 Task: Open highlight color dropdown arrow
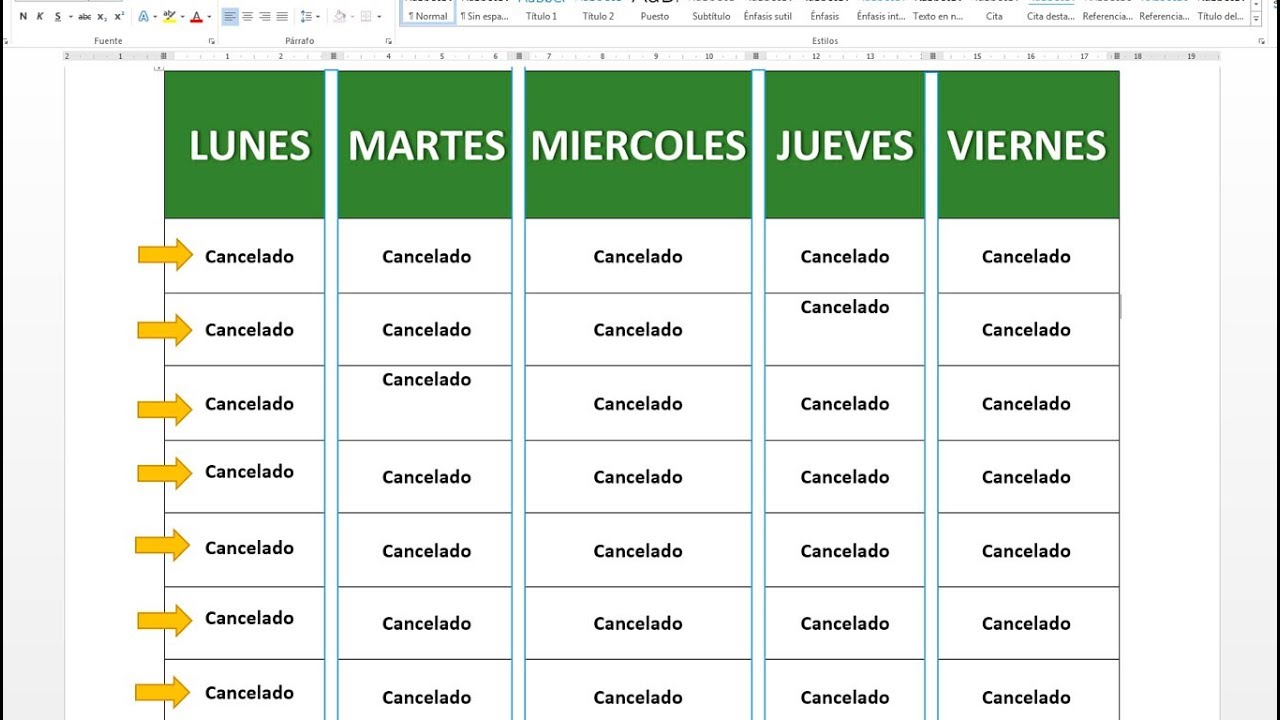point(181,17)
